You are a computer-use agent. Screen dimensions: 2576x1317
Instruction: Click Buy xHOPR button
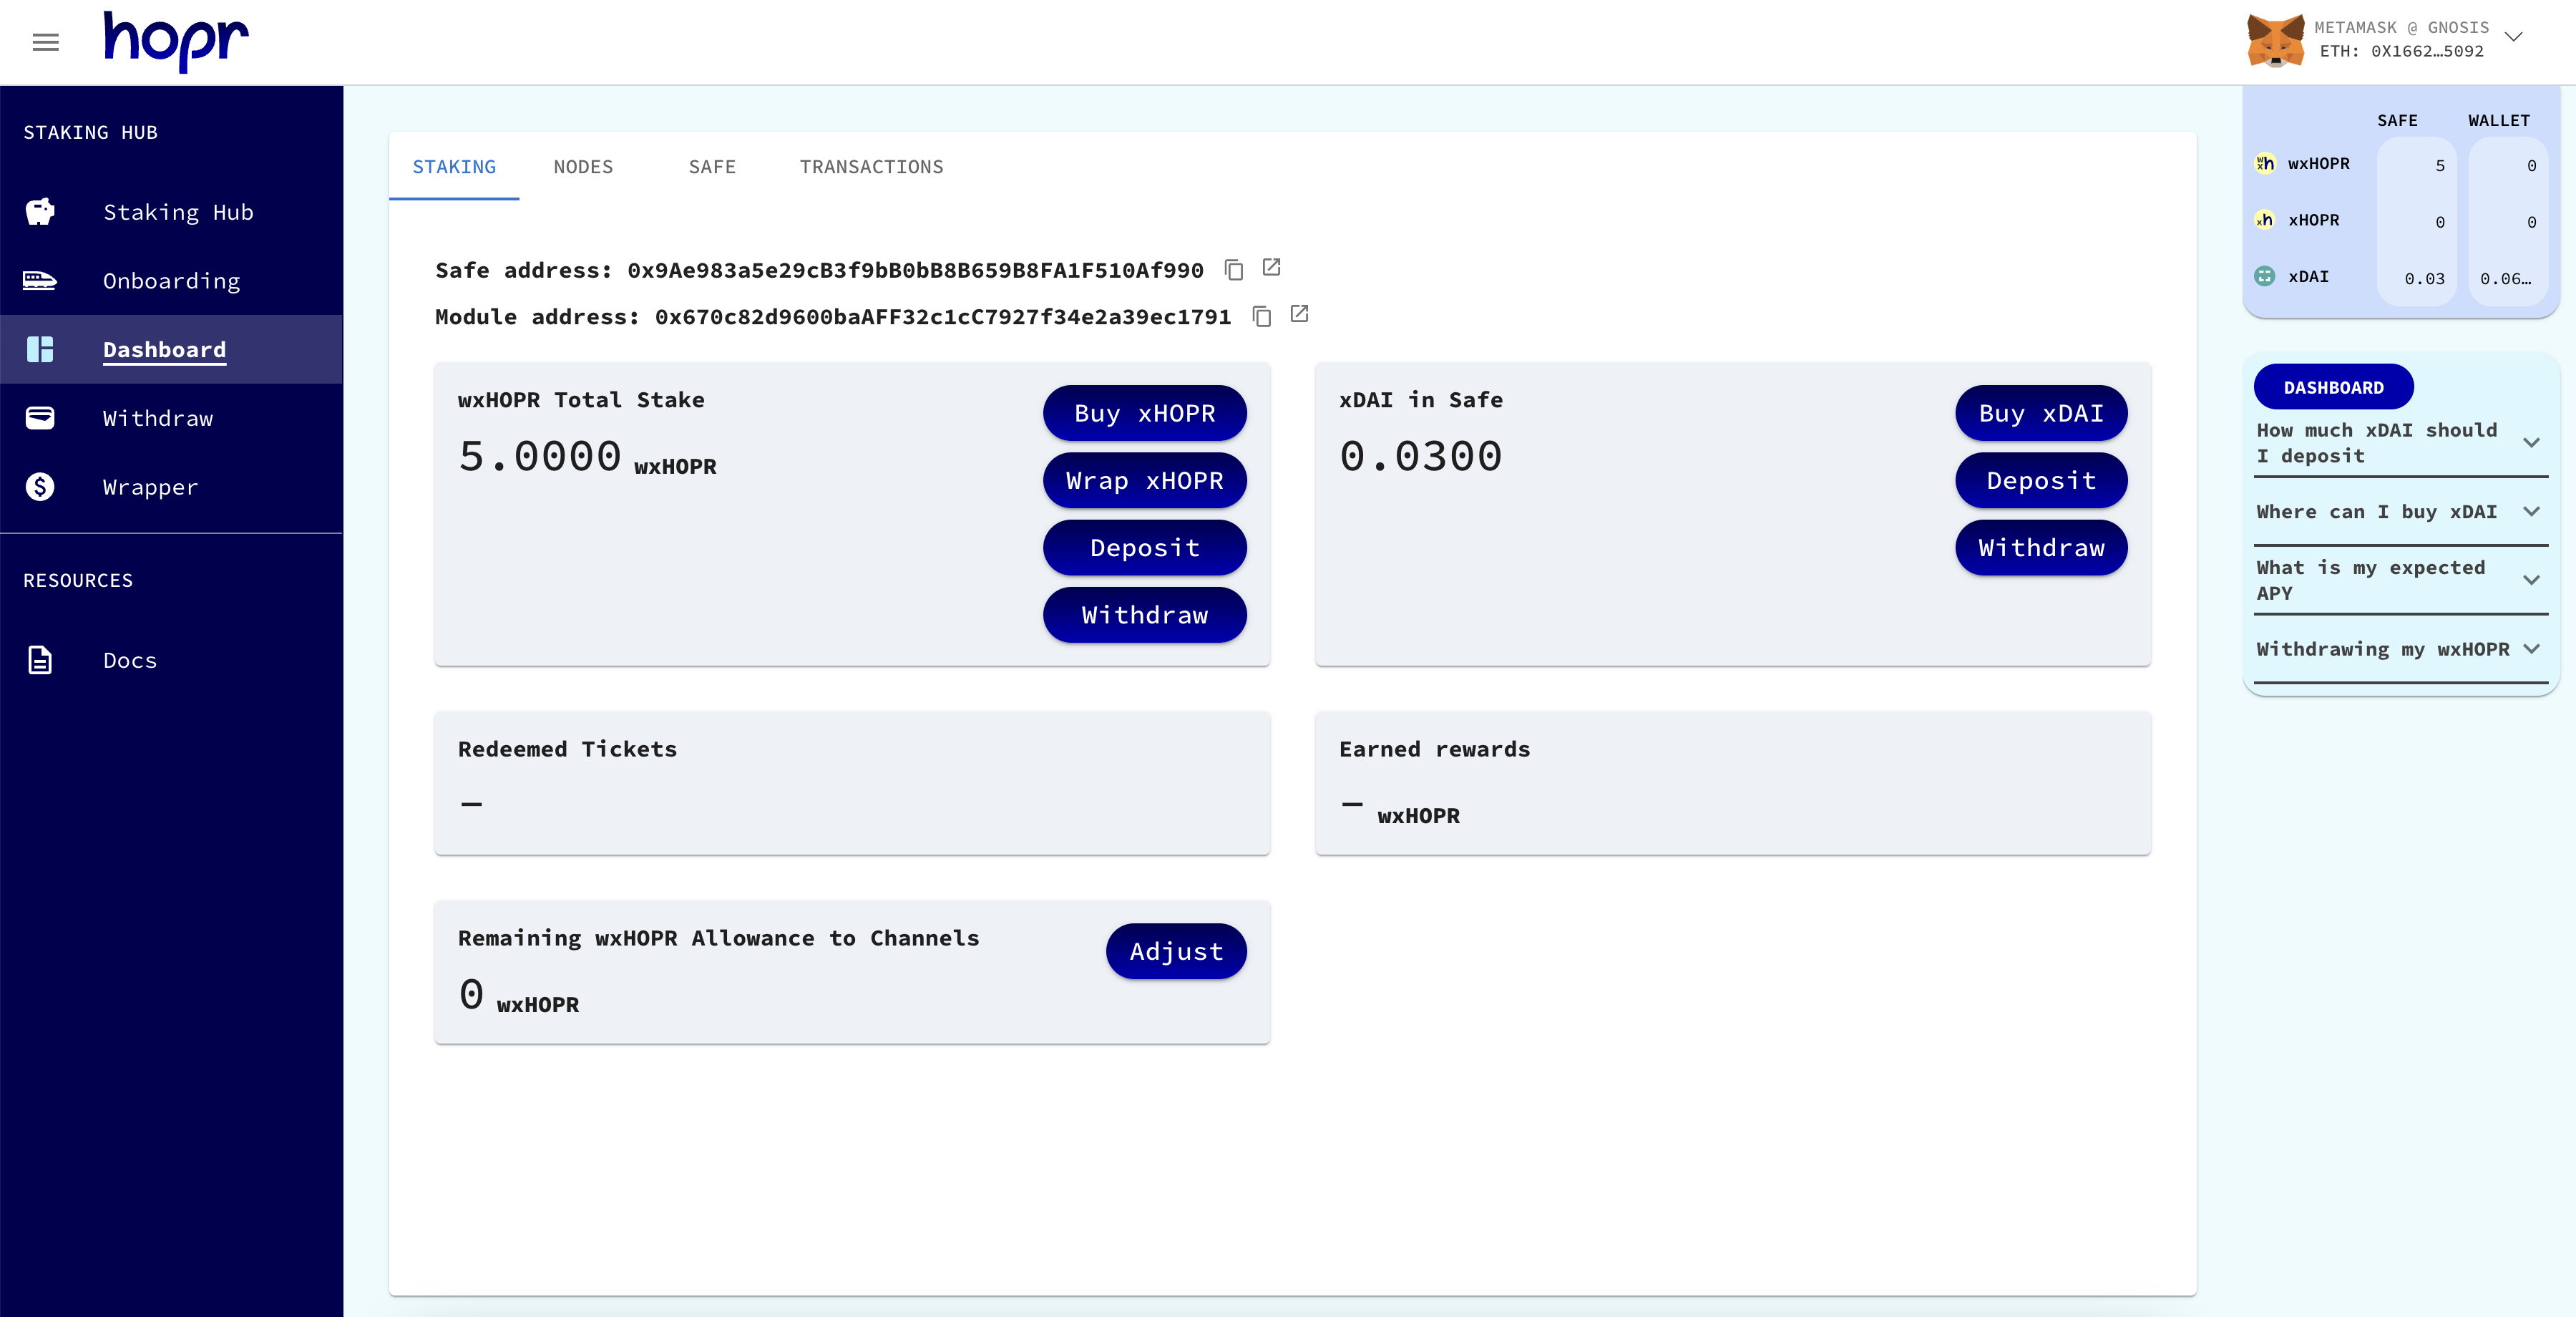(x=1144, y=413)
